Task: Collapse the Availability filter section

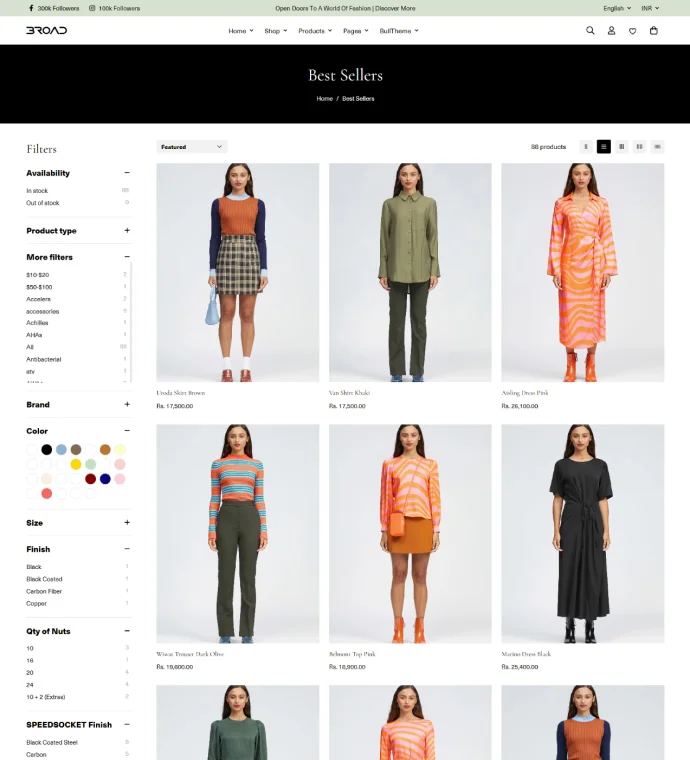Action: click(127, 173)
